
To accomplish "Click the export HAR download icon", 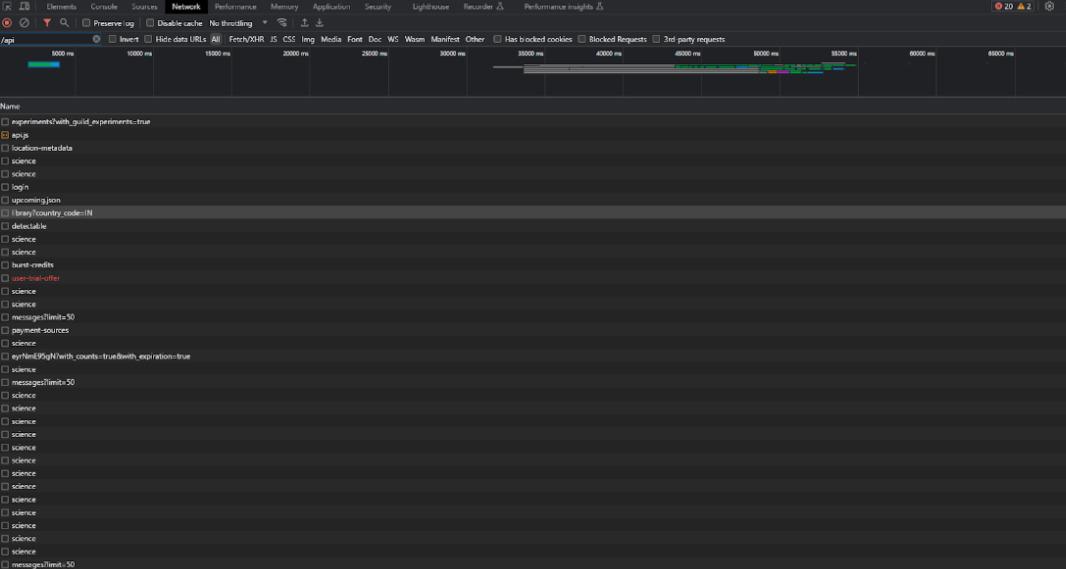I will point(320,23).
